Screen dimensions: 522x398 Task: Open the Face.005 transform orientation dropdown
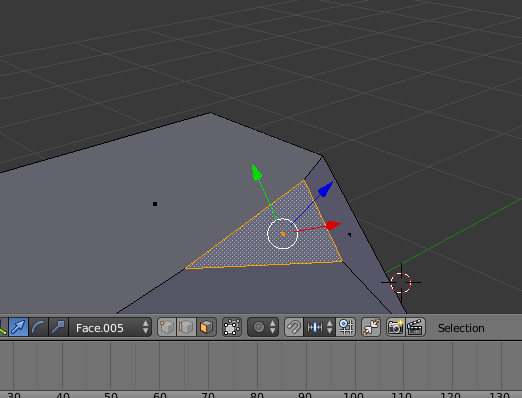coord(110,327)
